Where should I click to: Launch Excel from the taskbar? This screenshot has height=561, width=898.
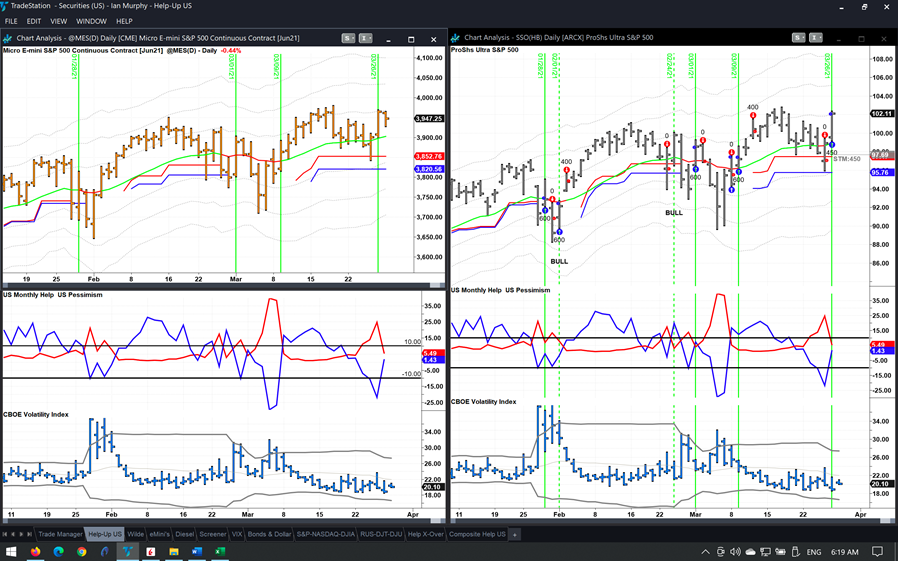point(219,551)
